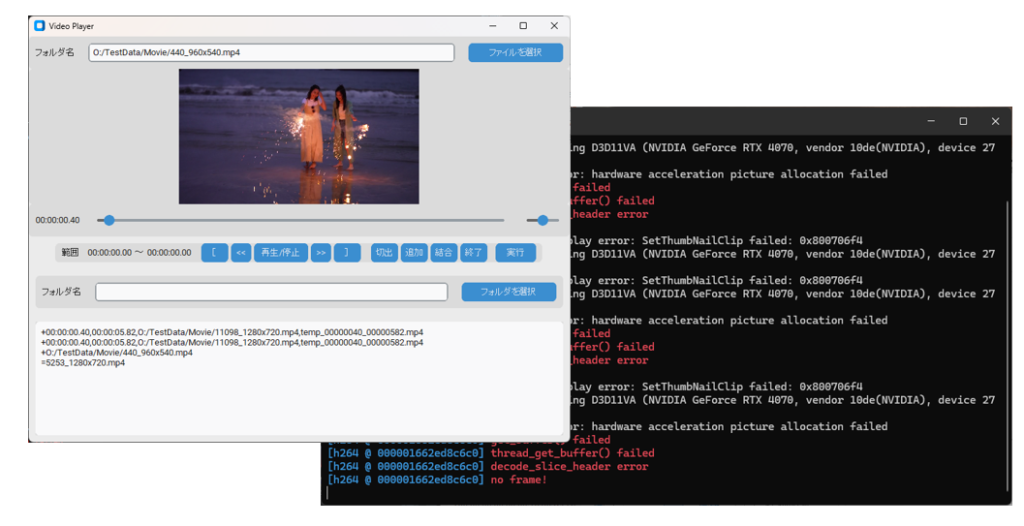1024x526 pixels.
Task: Set range end with the ] button
Action: 346,253
